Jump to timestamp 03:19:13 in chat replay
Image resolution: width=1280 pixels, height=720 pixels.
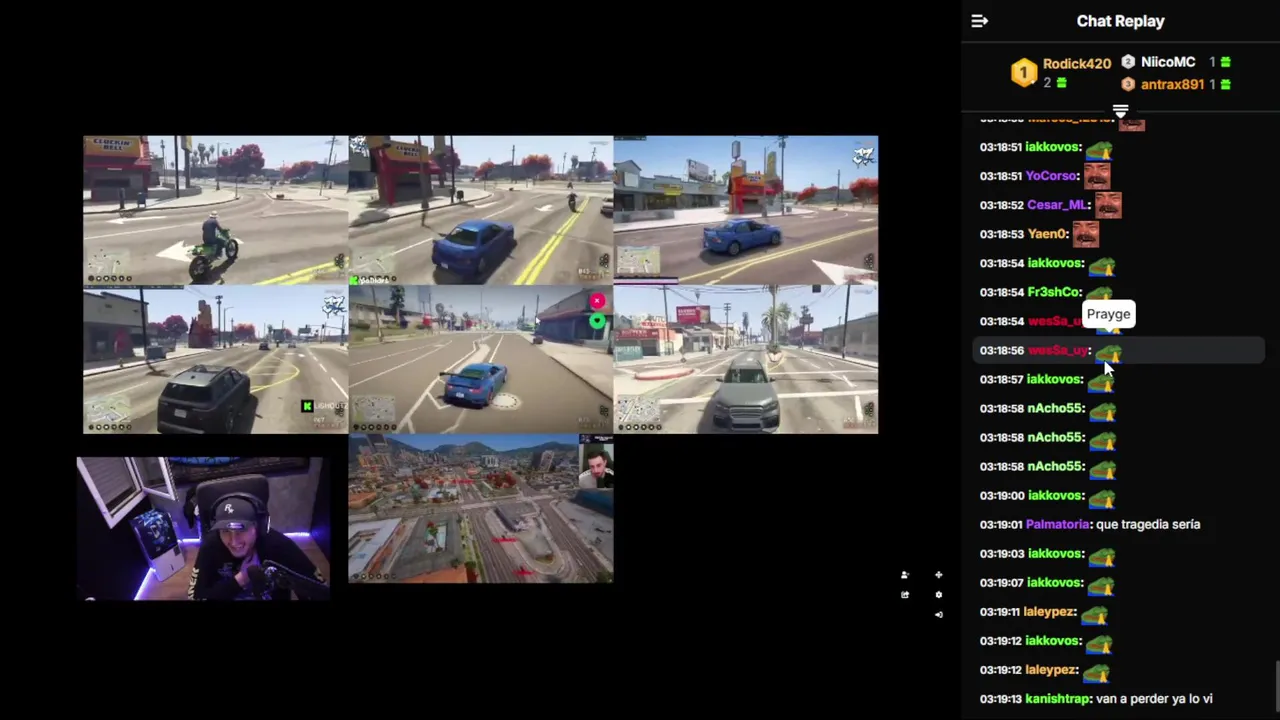point(1001,698)
